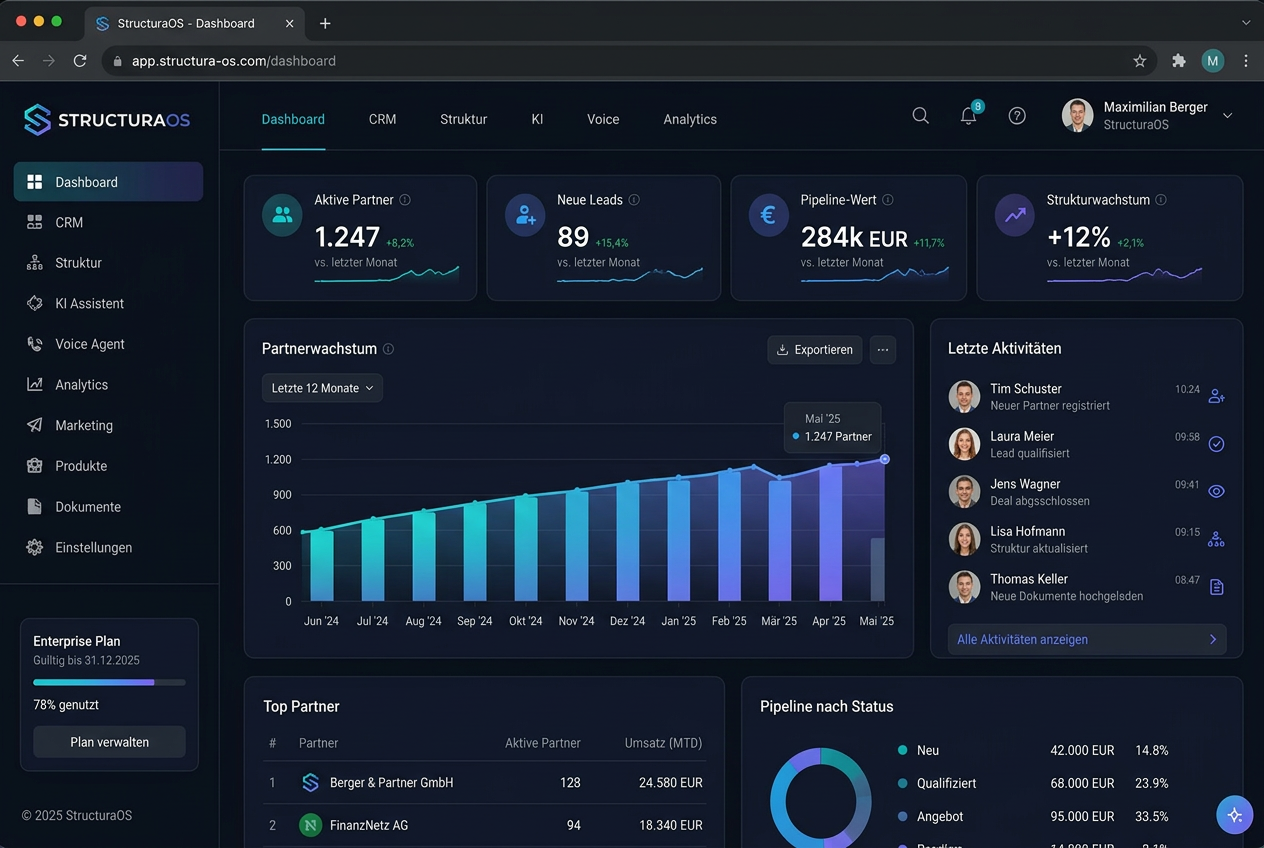Open browser tab list chevron
Viewport: 1264px width, 848px height.
click(1246, 22)
